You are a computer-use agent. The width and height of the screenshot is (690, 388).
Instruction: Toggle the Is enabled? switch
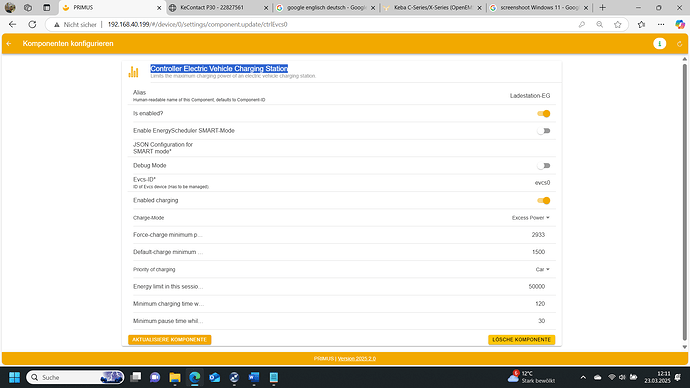[x=543, y=113]
